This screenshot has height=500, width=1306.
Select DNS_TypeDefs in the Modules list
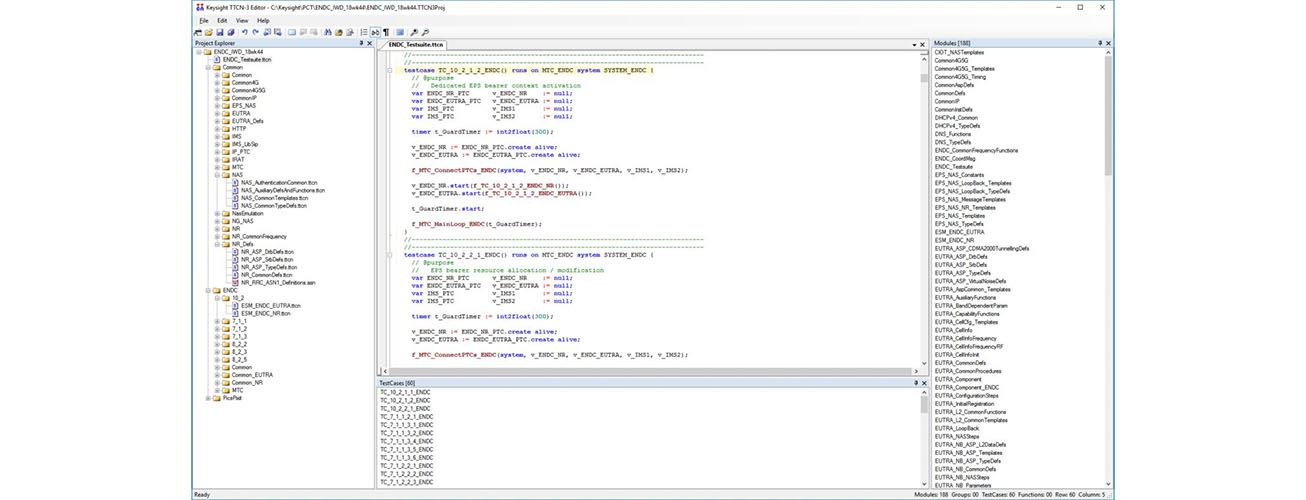click(x=955, y=142)
